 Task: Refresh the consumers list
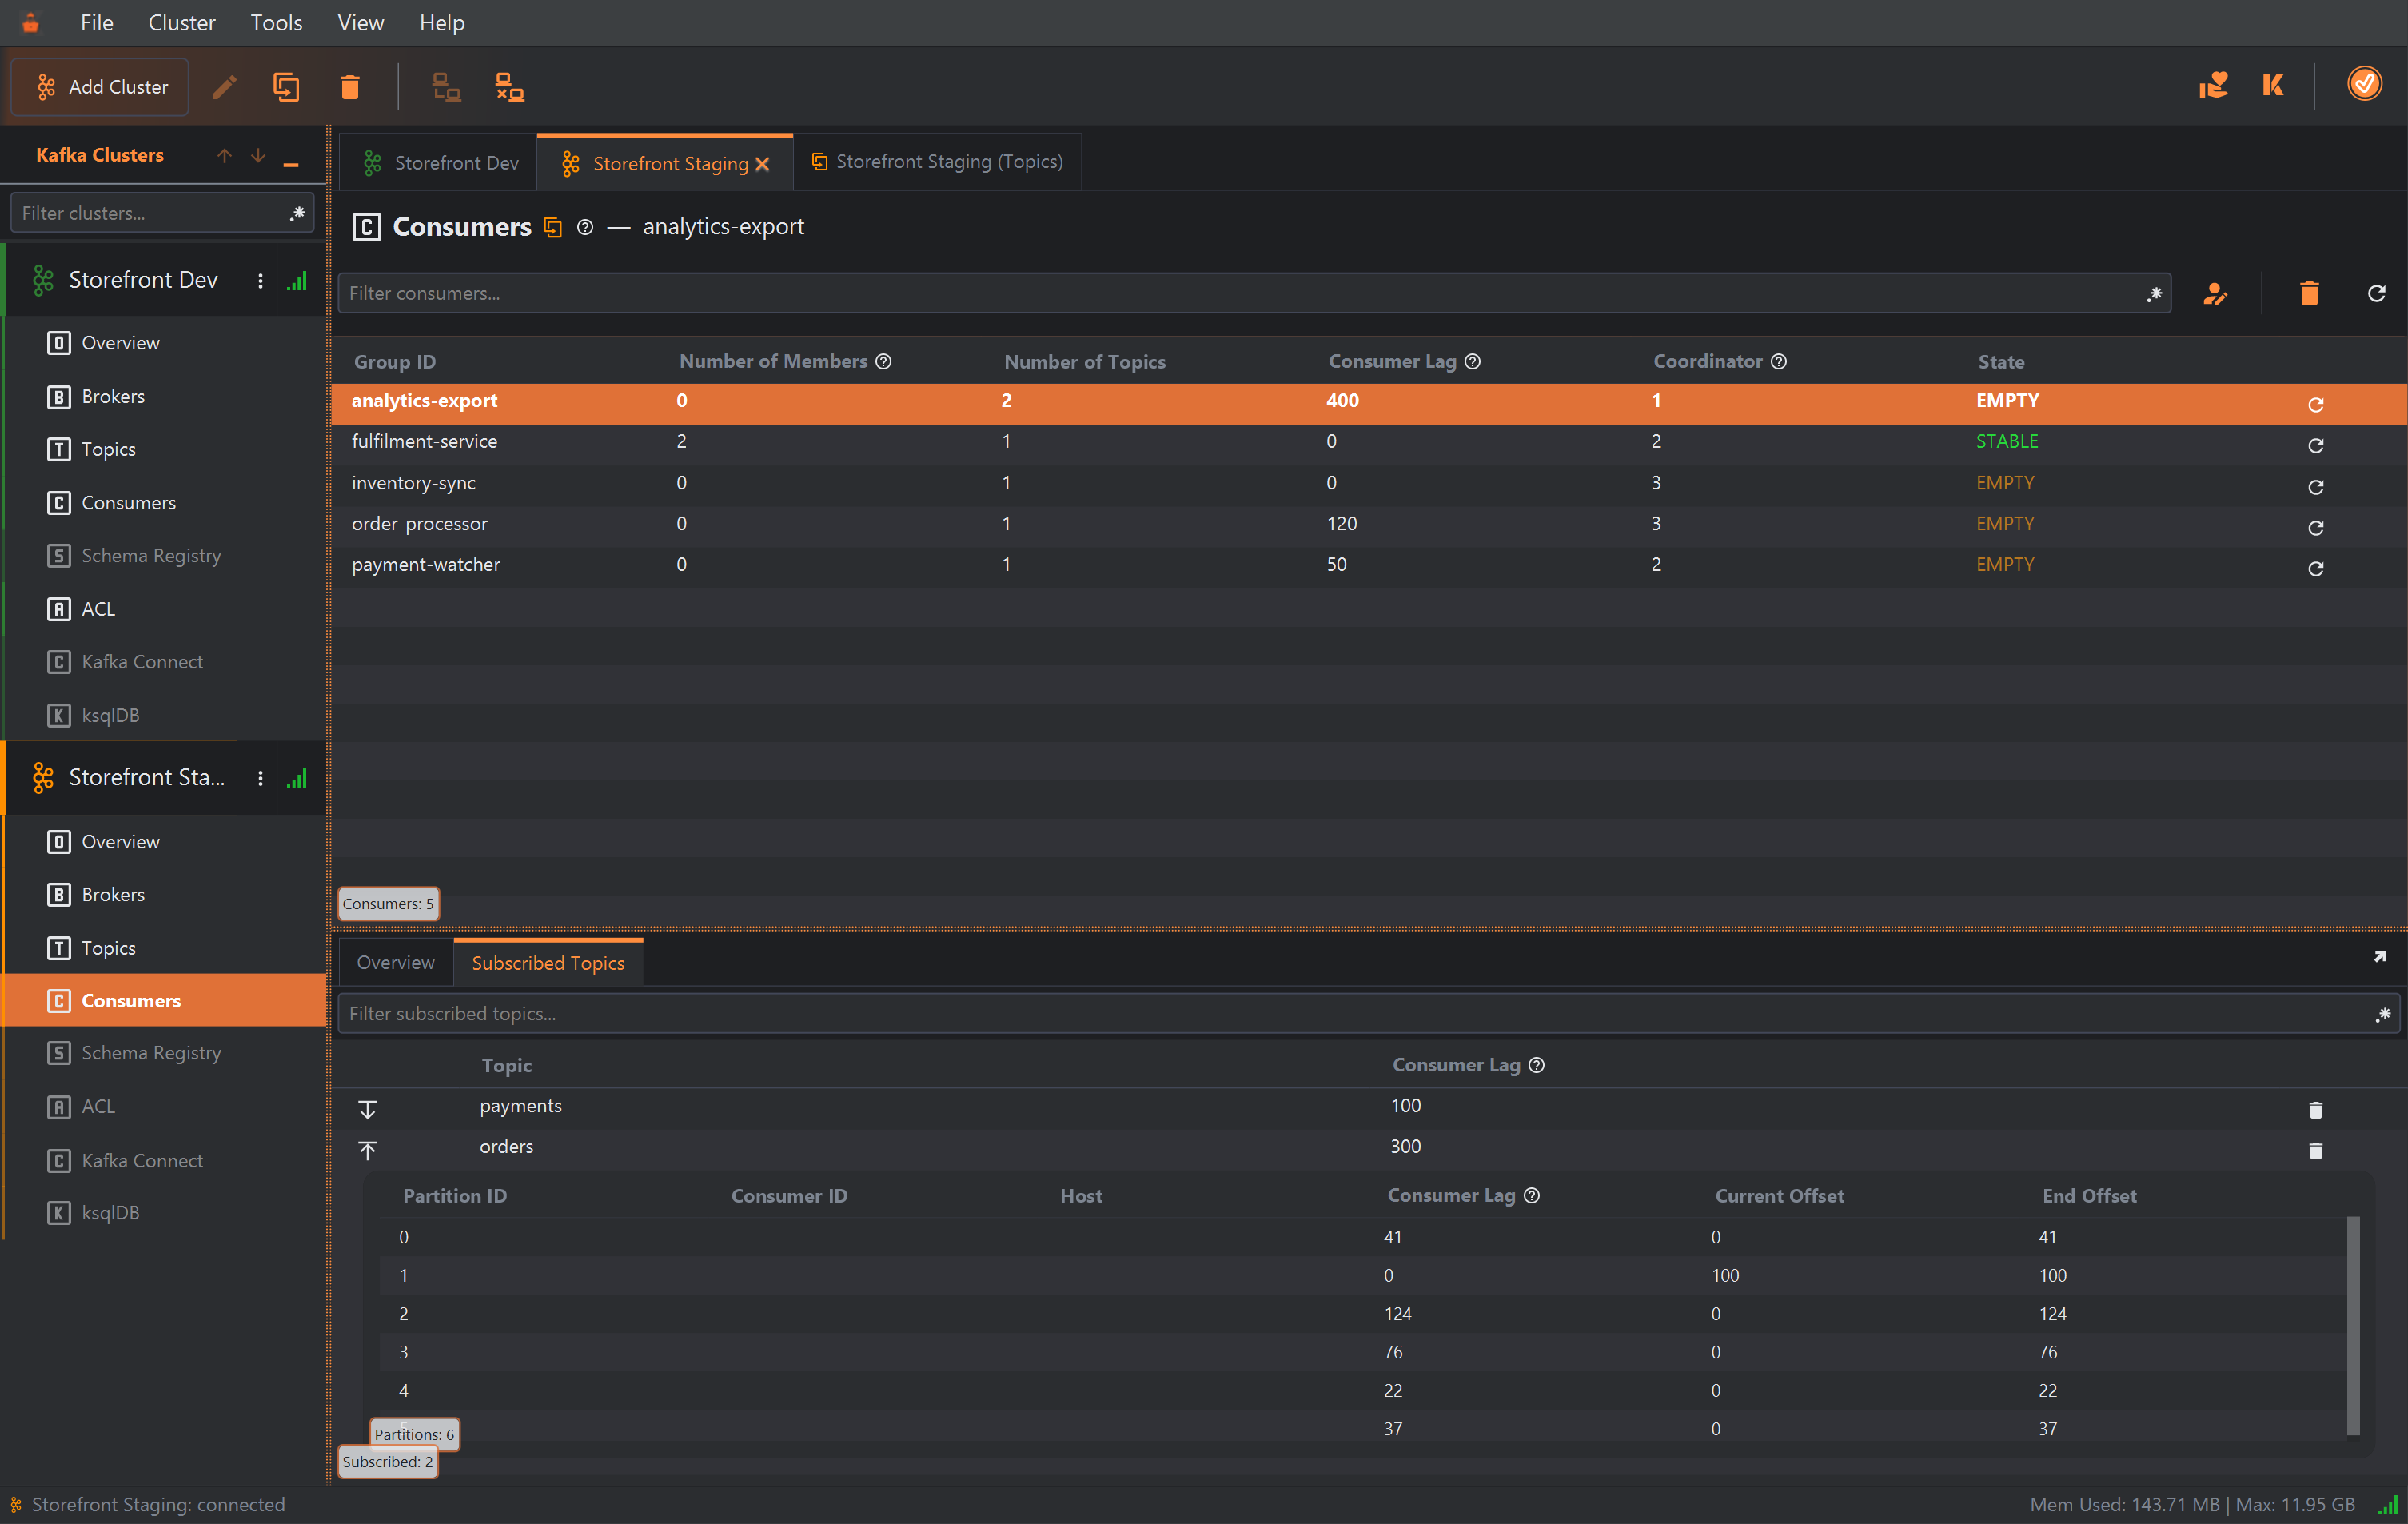(x=2377, y=293)
